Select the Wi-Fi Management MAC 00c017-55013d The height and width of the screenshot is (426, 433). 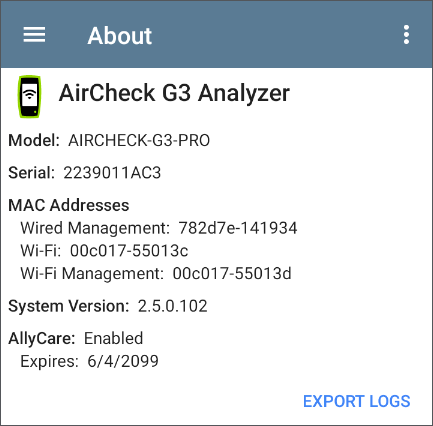click(x=232, y=273)
